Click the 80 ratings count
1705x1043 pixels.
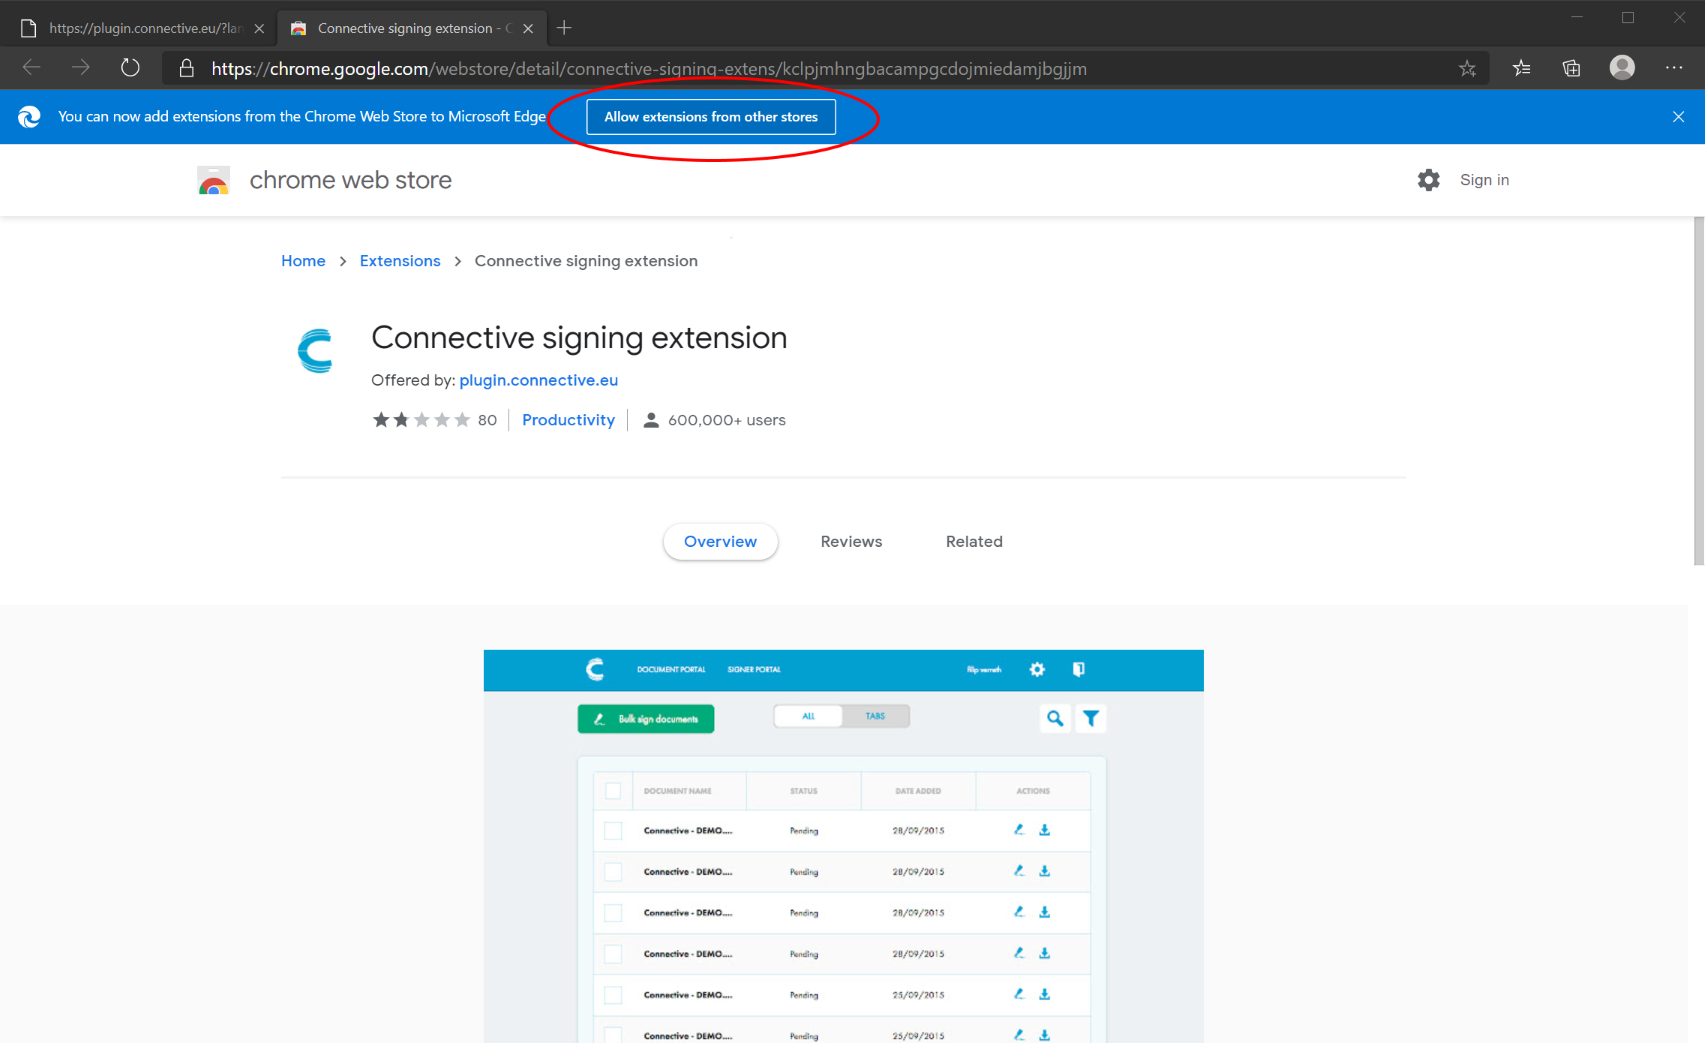tap(487, 420)
